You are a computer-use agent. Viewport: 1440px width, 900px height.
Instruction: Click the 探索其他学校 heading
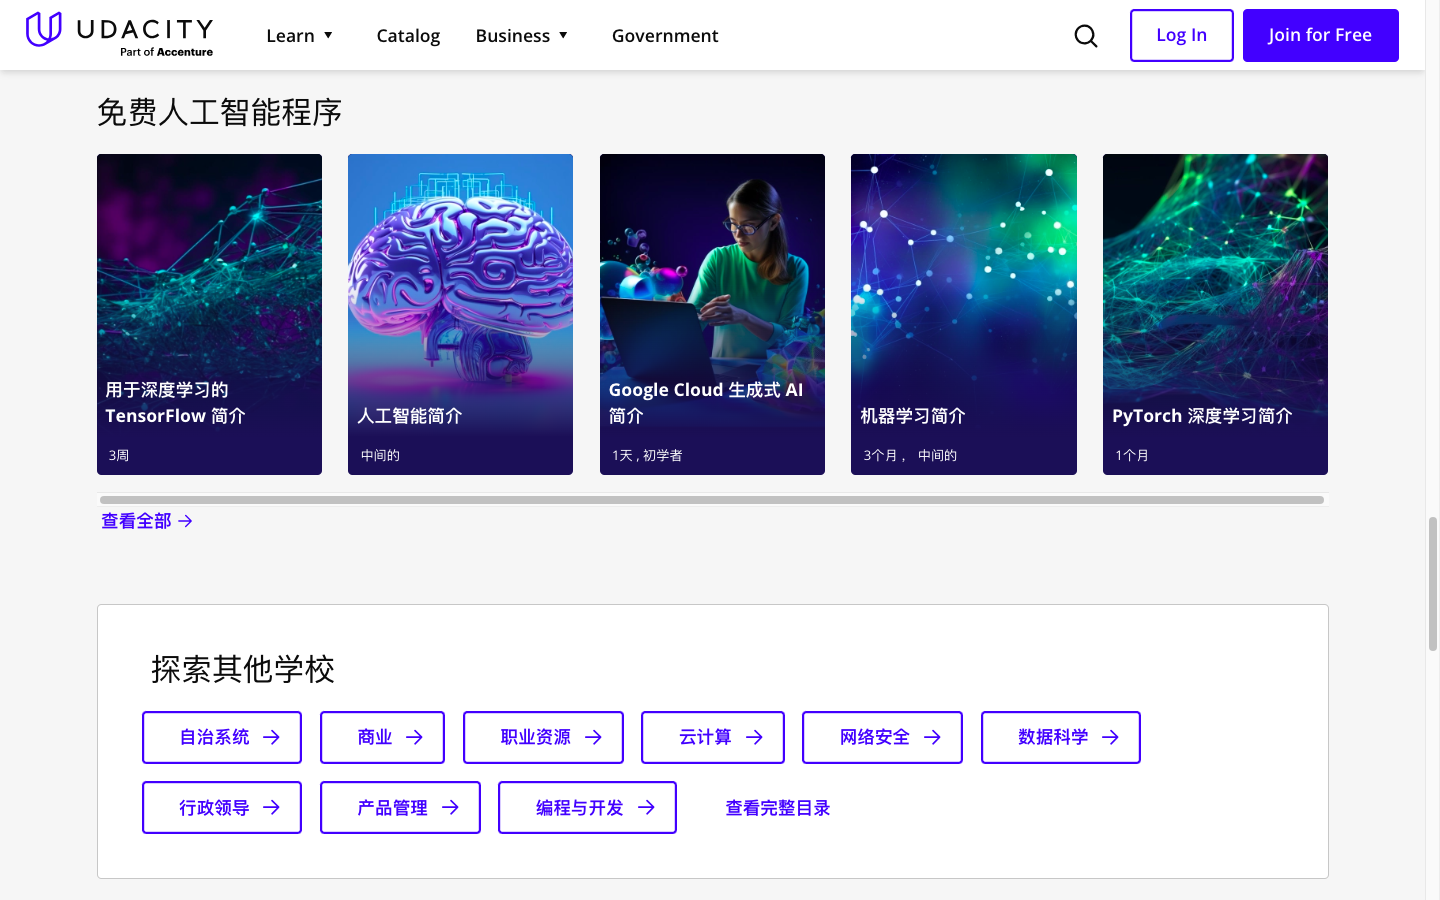(x=243, y=669)
